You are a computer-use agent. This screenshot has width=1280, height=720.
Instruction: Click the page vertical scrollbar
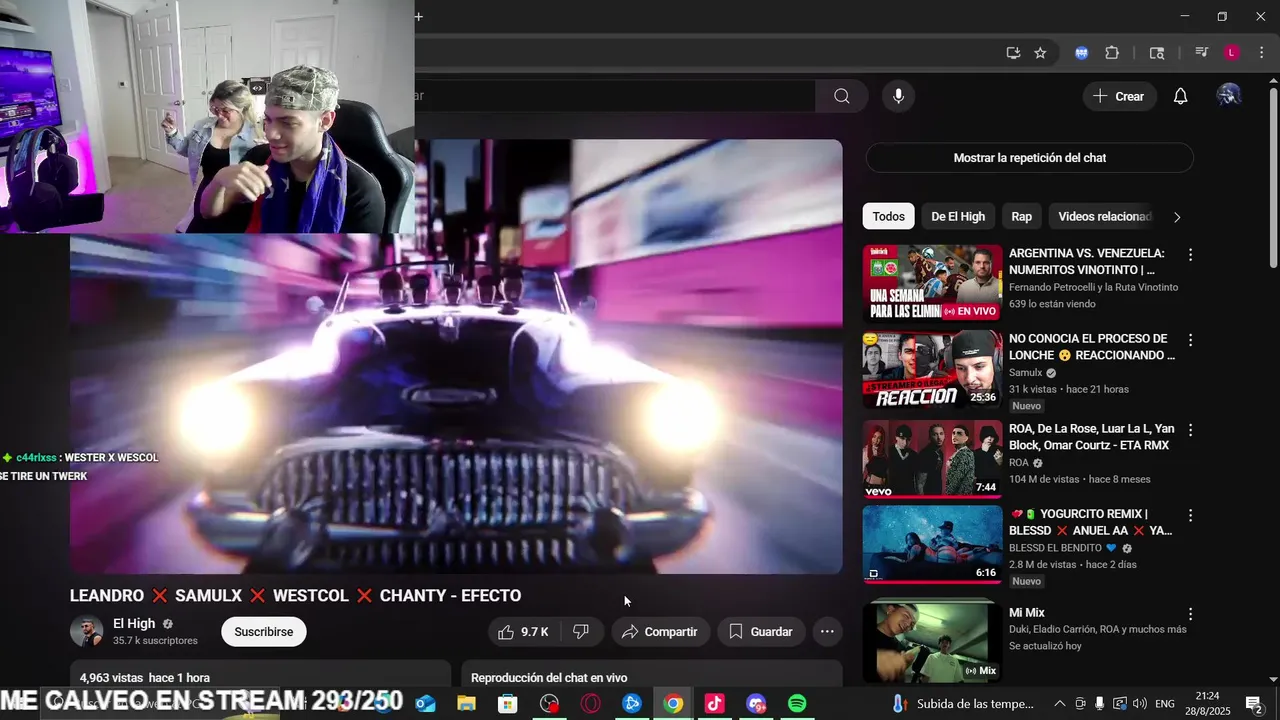pyautogui.click(x=1273, y=180)
